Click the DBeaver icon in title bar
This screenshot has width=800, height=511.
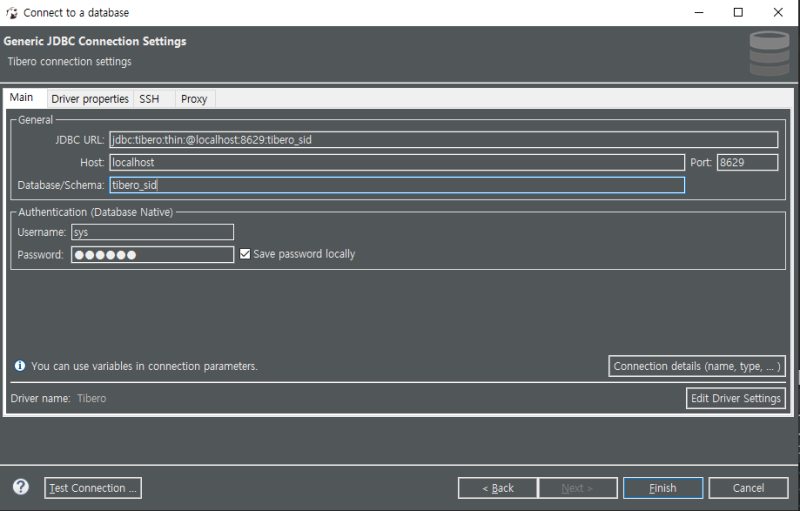coord(12,13)
